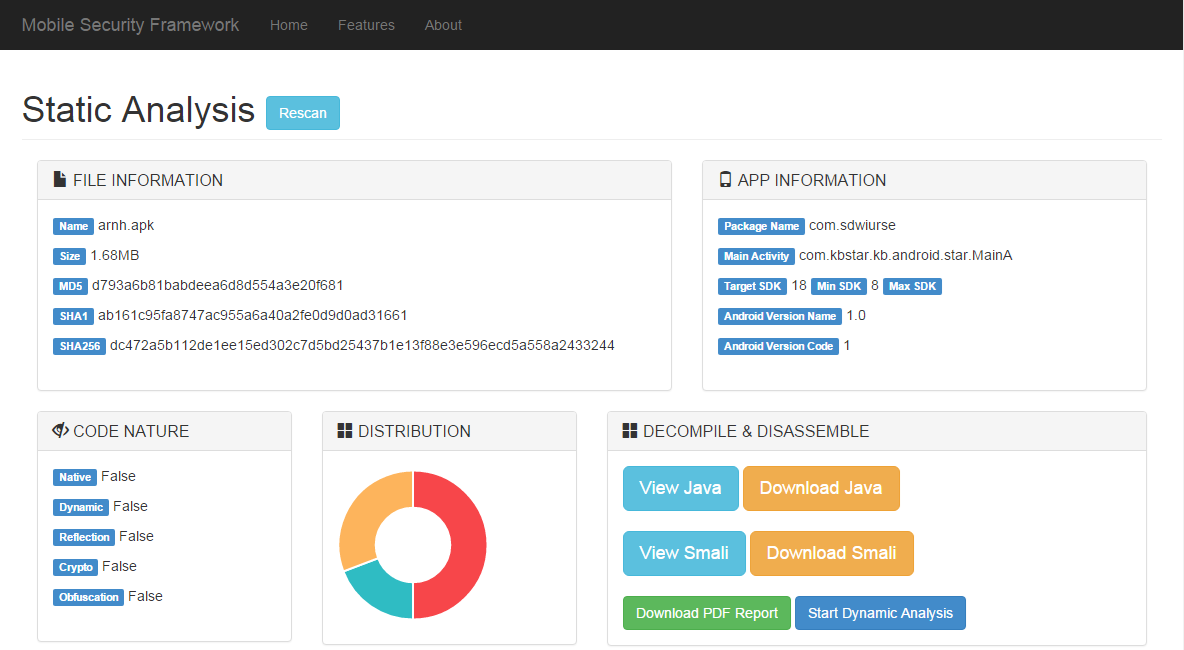Click the Obfuscation badge
Viewport: 1184px width, 650px height.
point(88,598)
